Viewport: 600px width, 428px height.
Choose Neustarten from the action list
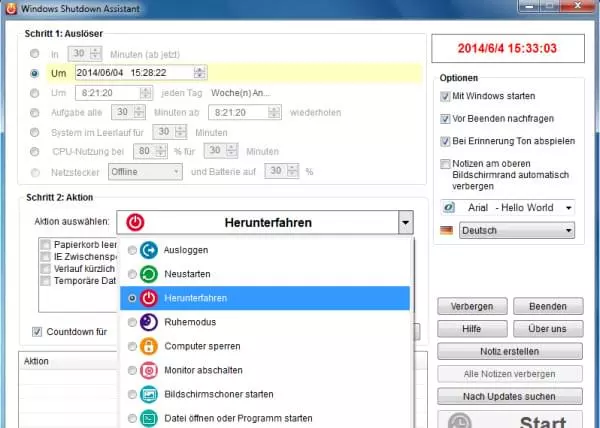click(265, 274)
